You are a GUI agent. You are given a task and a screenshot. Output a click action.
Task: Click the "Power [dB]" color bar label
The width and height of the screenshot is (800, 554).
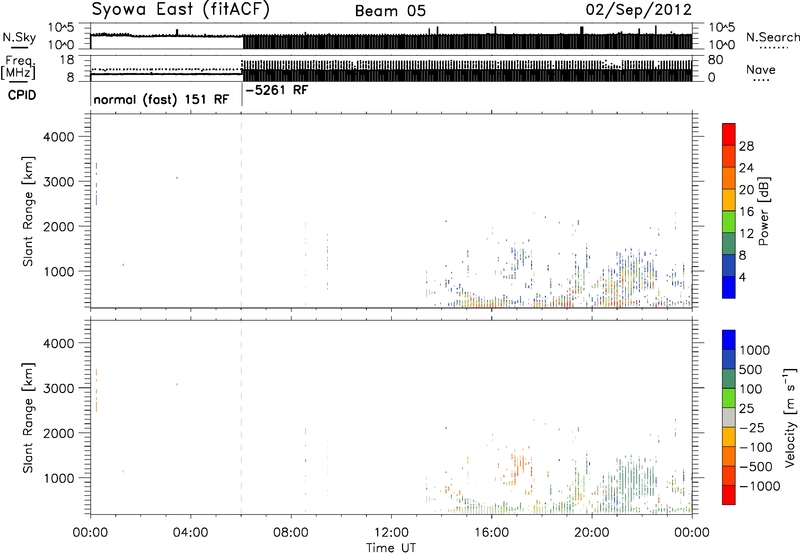tap(763, 211)
